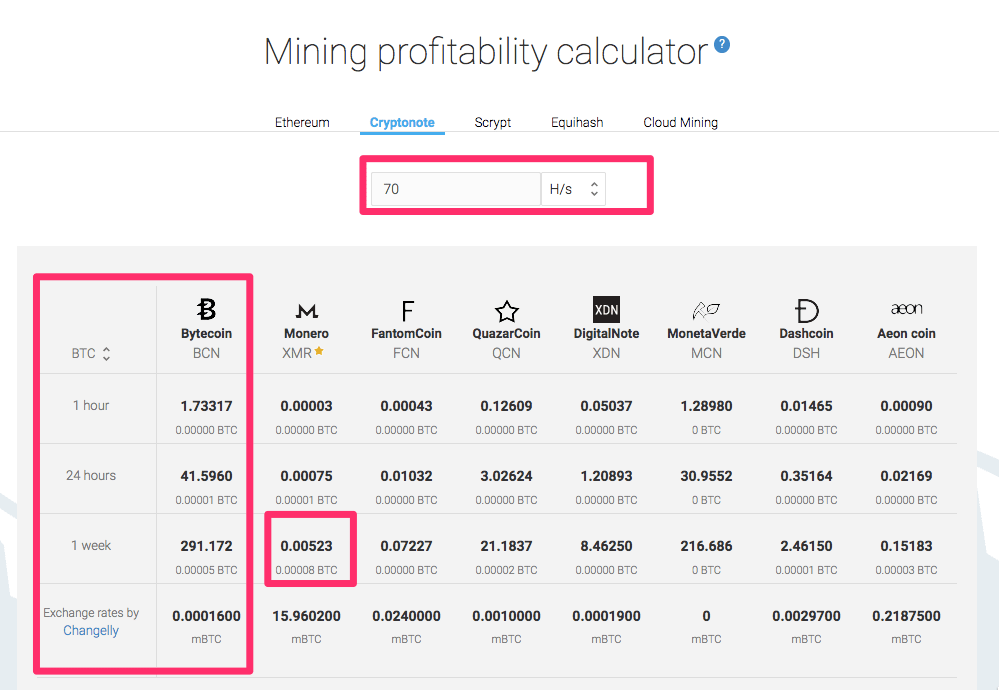Follow the Changelly exchange link

(x=91, y=631)
